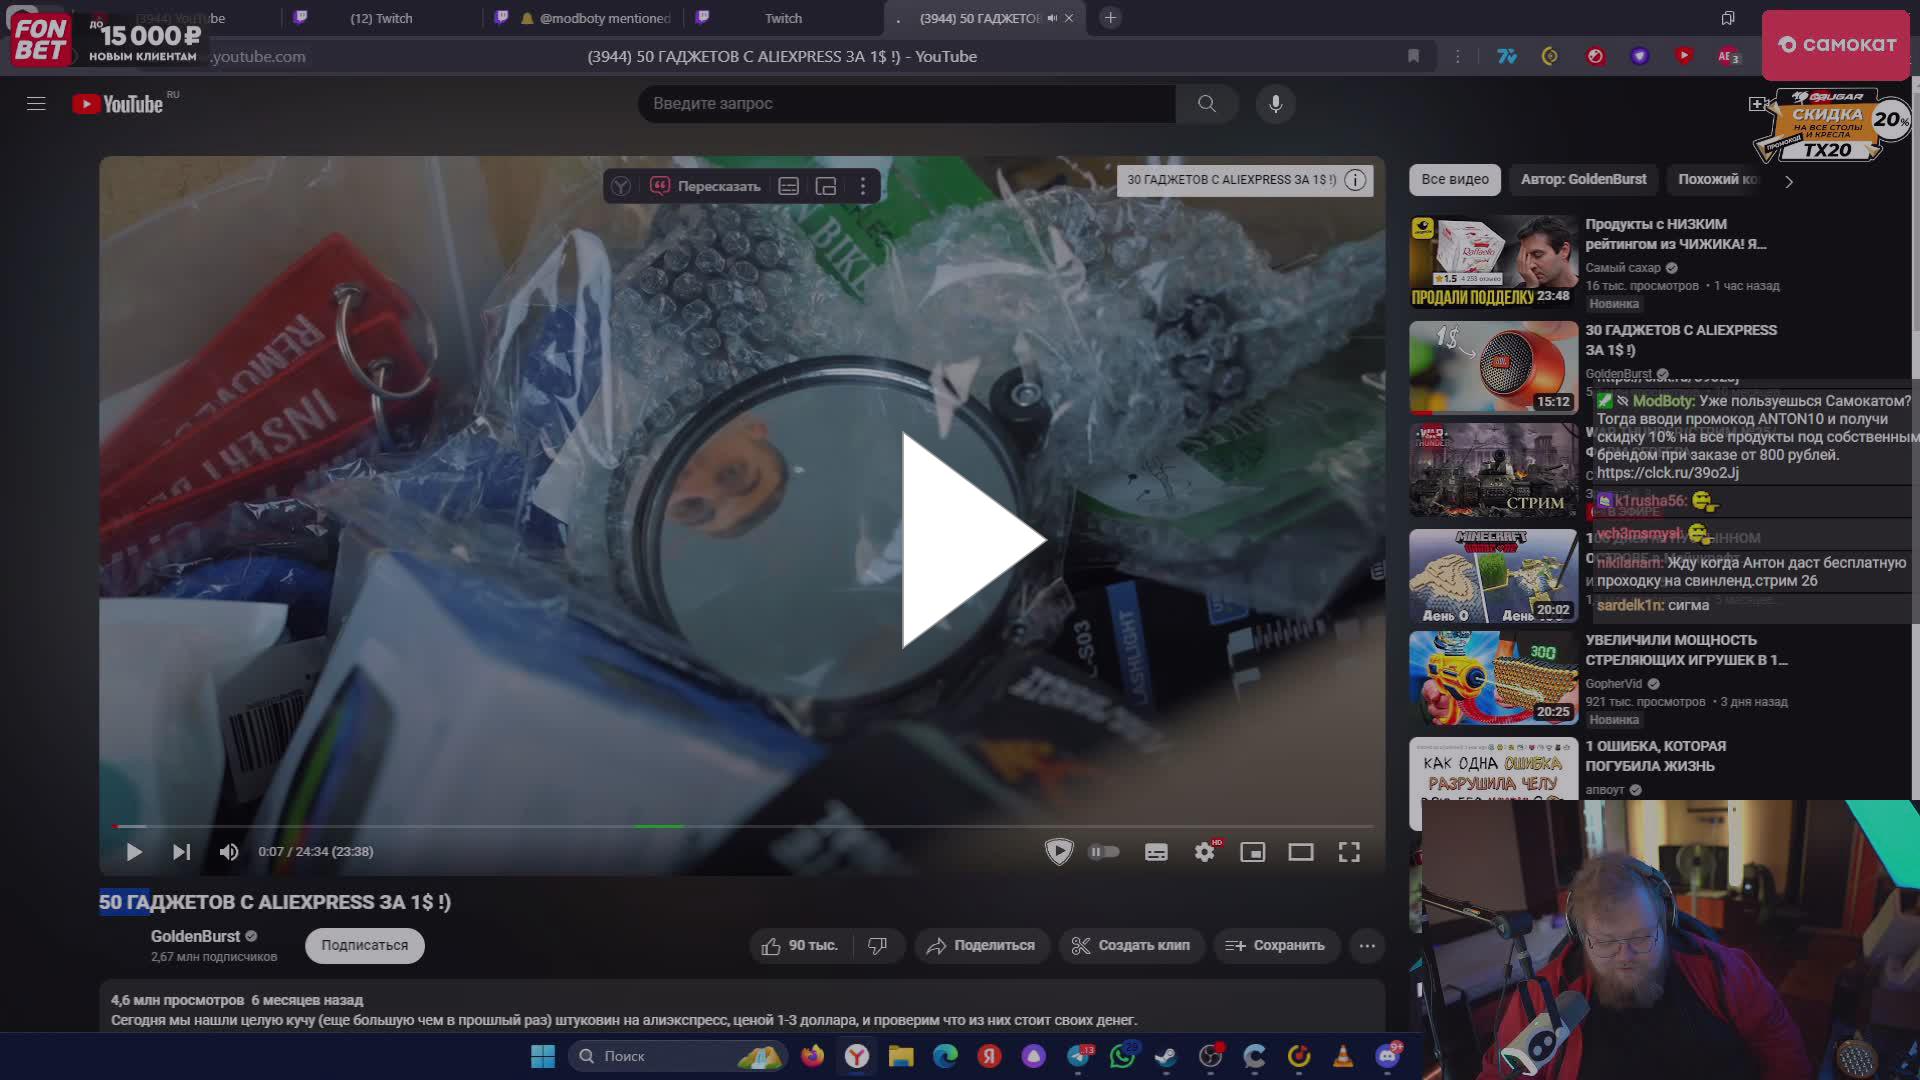
Task: Open the three-dot menu under the video
Action: (1367, 945)
